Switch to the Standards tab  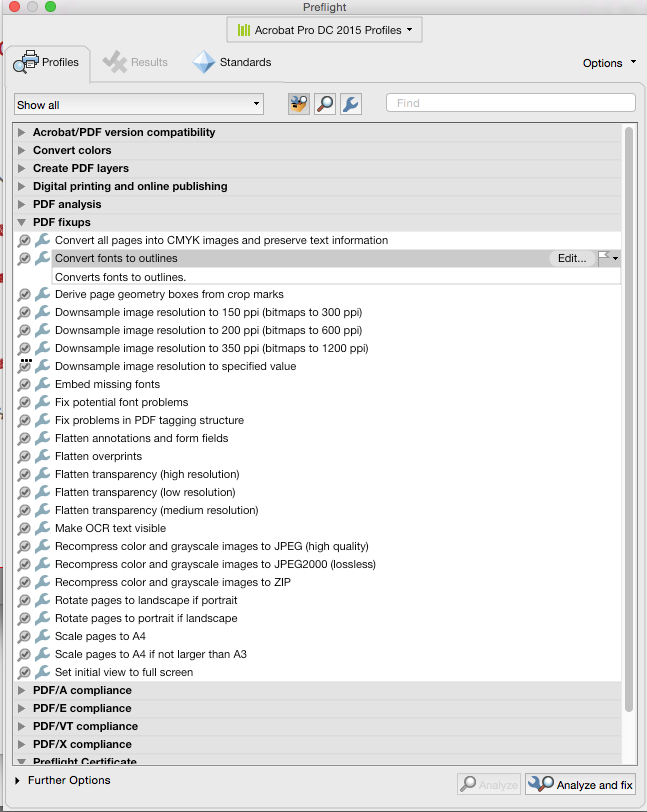point(233,62)
